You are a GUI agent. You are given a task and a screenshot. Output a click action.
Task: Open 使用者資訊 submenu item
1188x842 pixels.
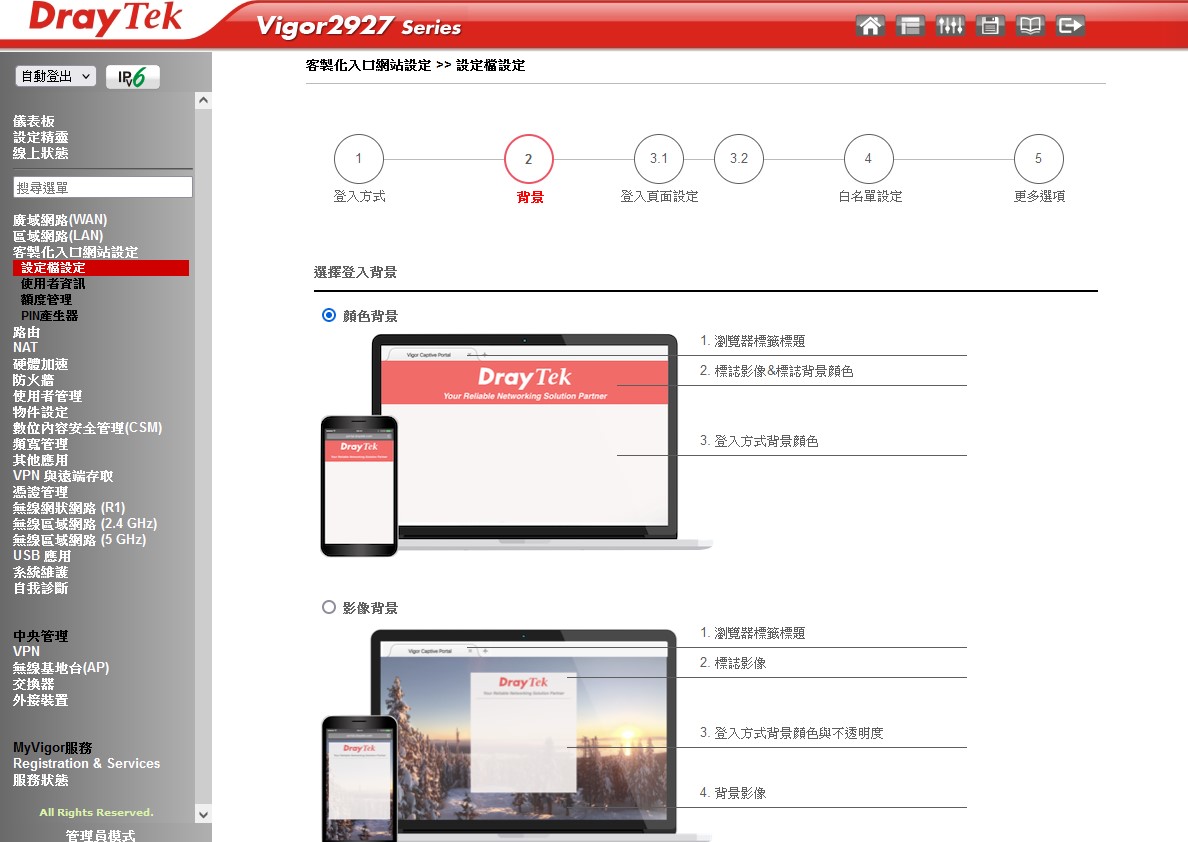53,284
